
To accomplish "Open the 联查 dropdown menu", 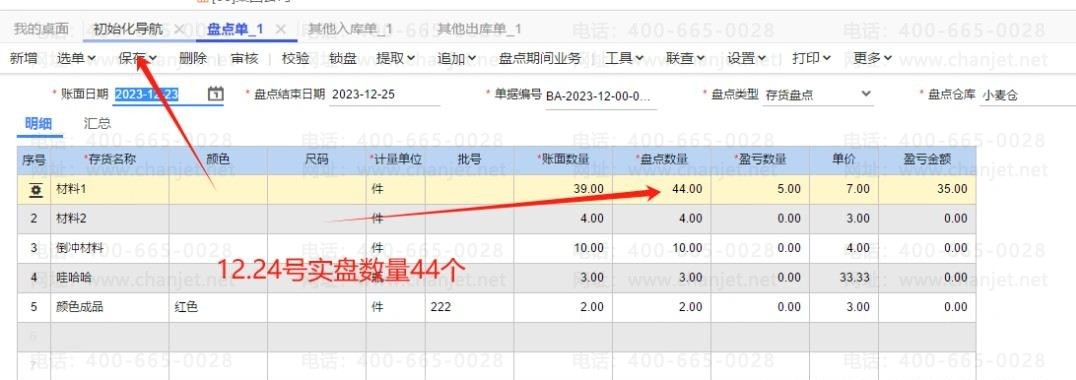I will point(686,58).
